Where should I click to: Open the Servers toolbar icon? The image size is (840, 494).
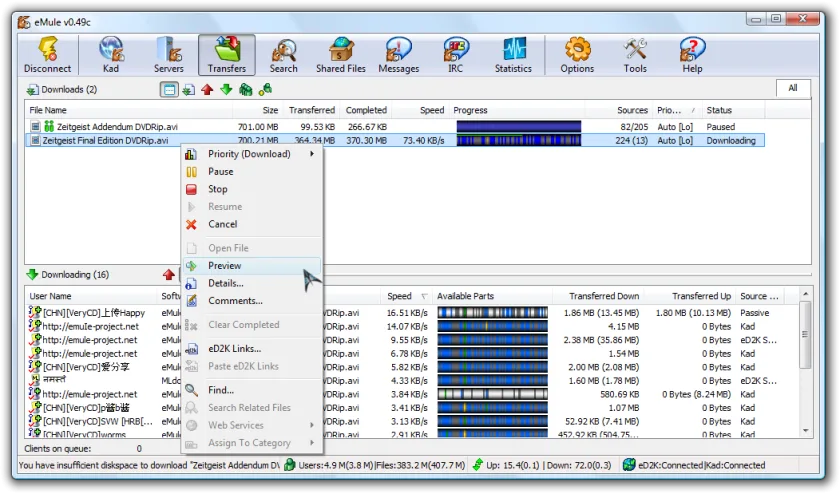(x=168, y=55)
